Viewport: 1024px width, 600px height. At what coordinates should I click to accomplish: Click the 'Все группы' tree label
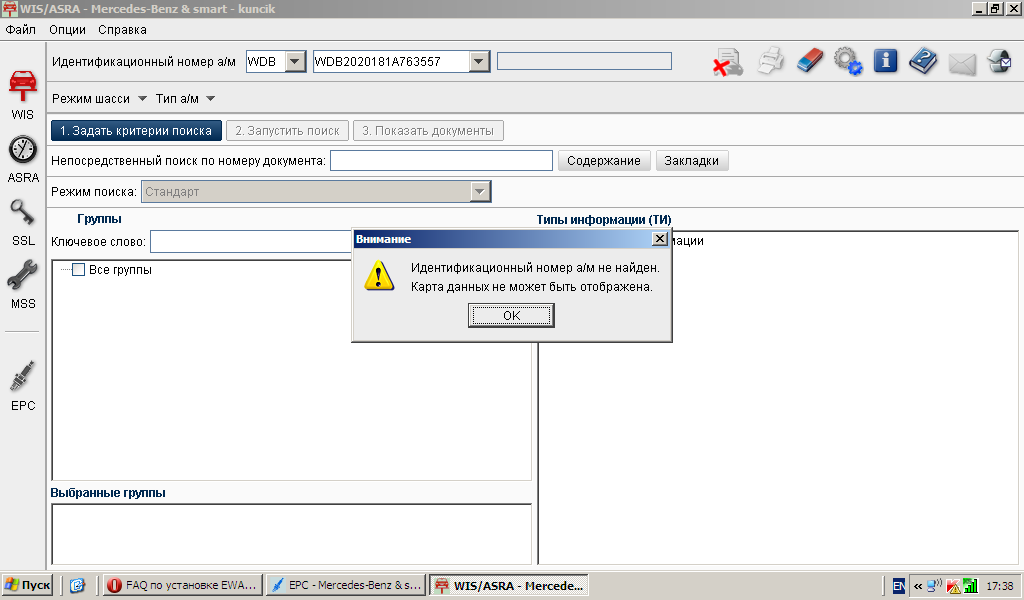(x=120, y=270)
